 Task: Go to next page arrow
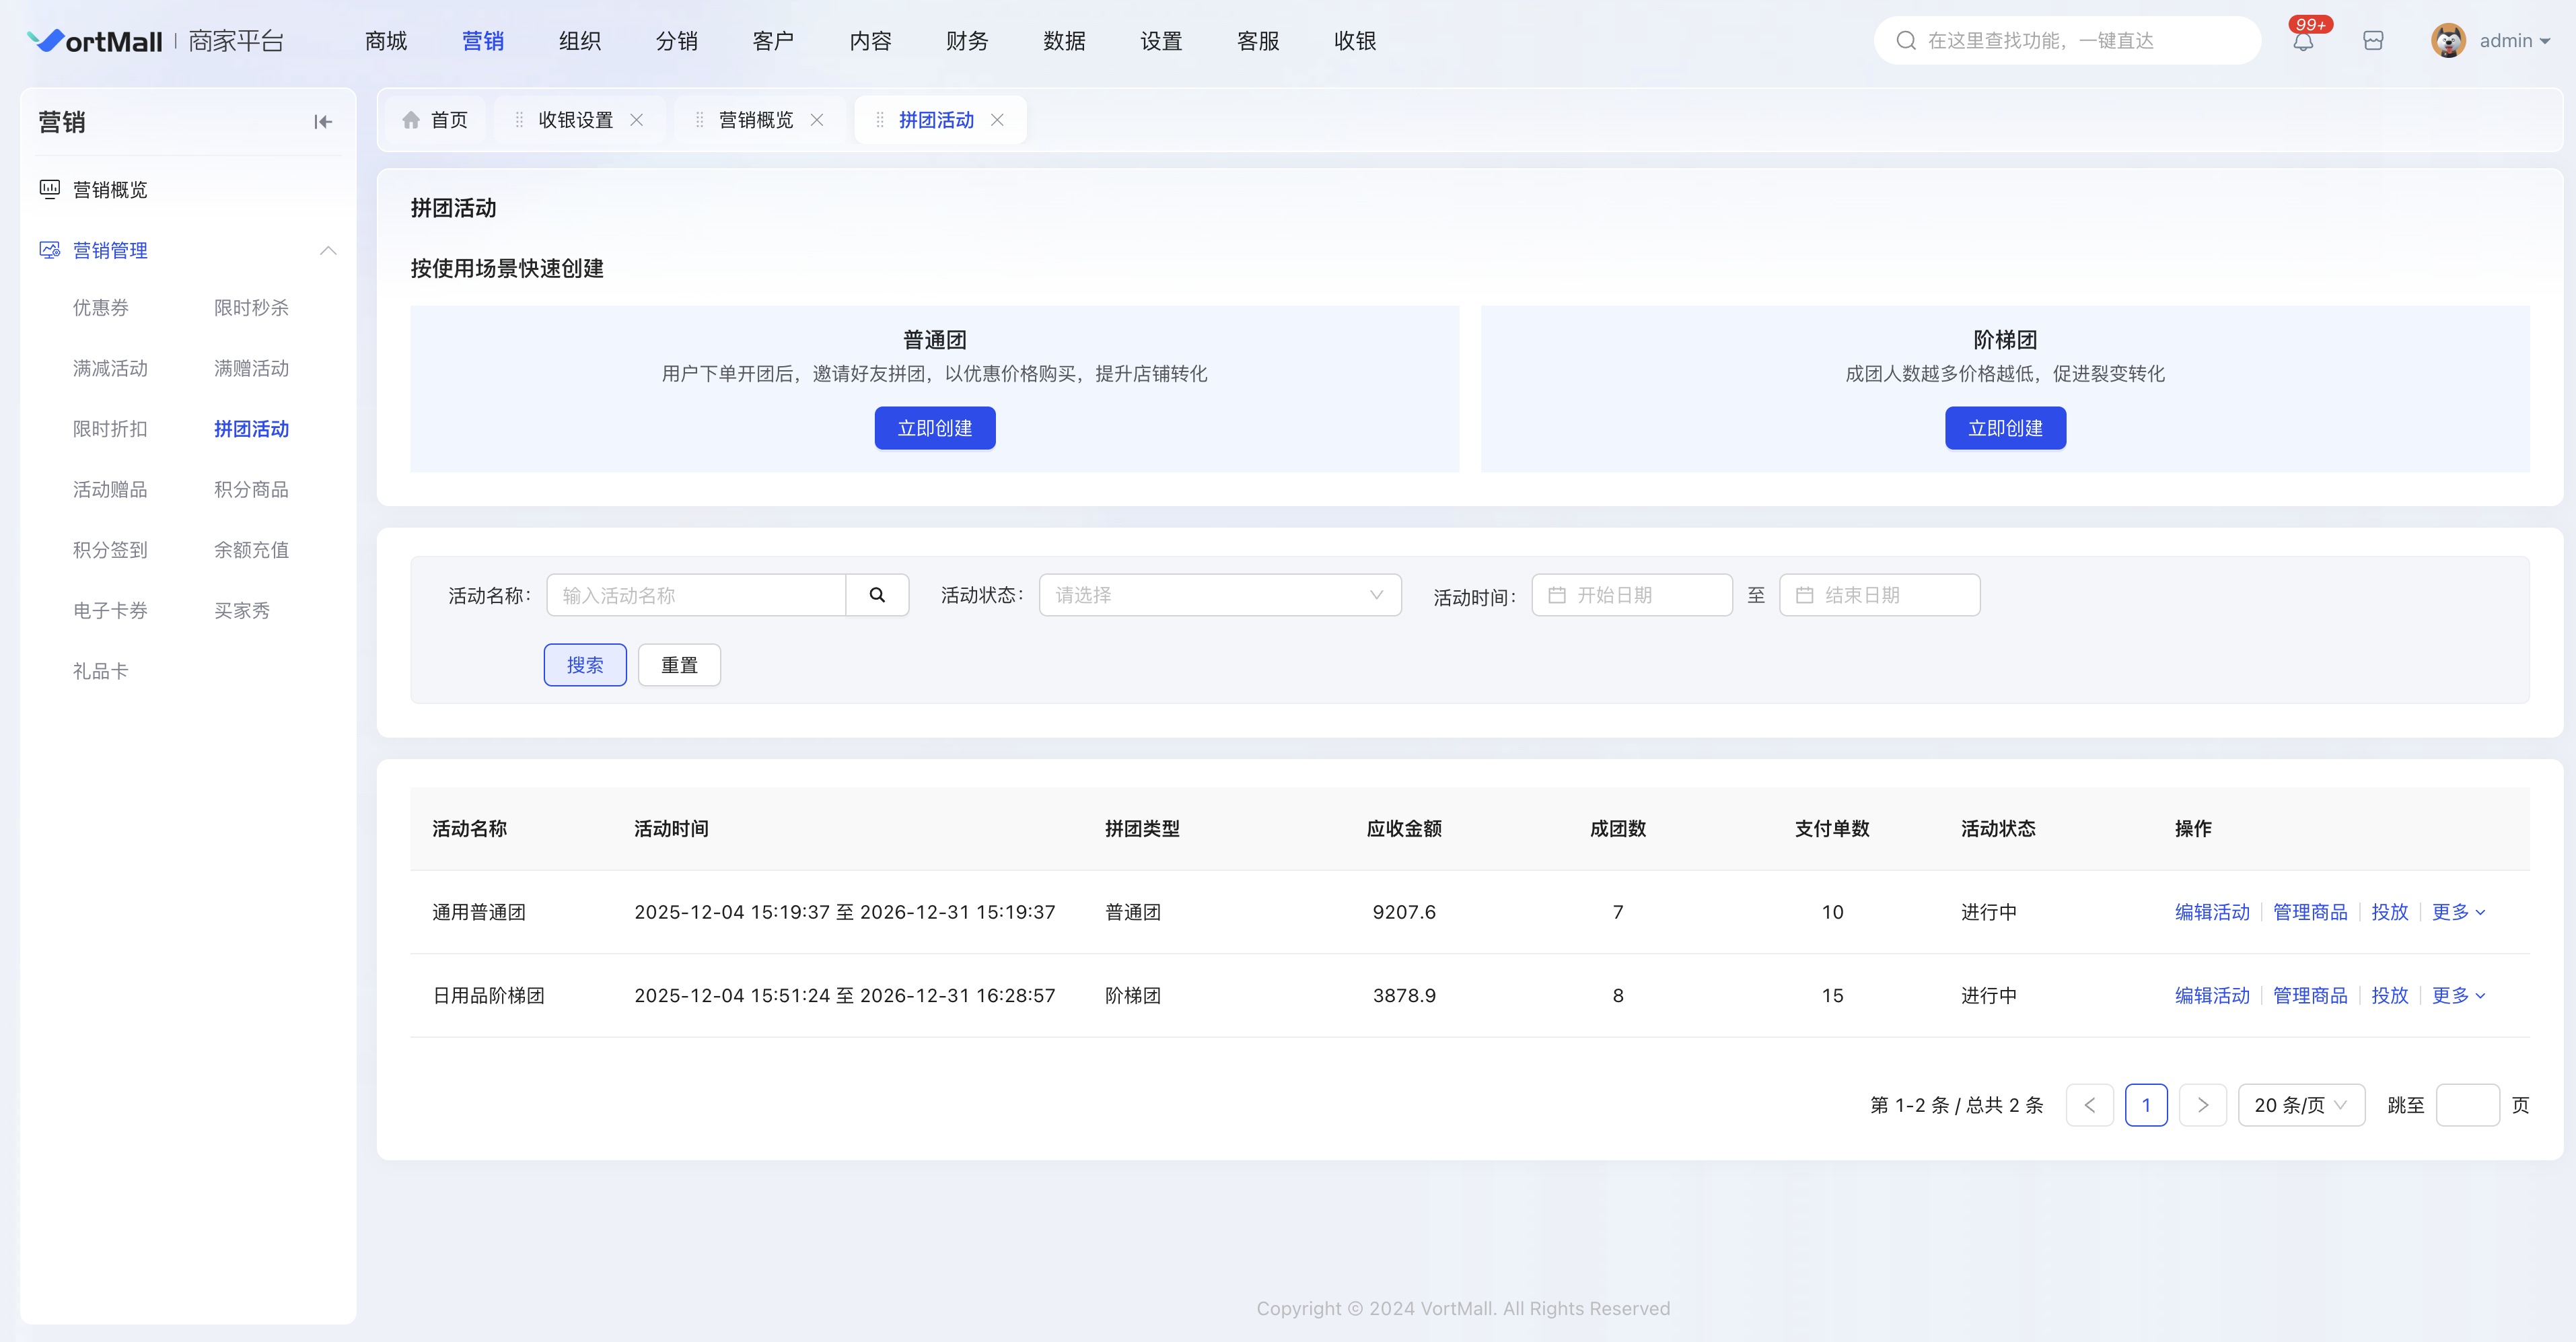[2203, 1105]
